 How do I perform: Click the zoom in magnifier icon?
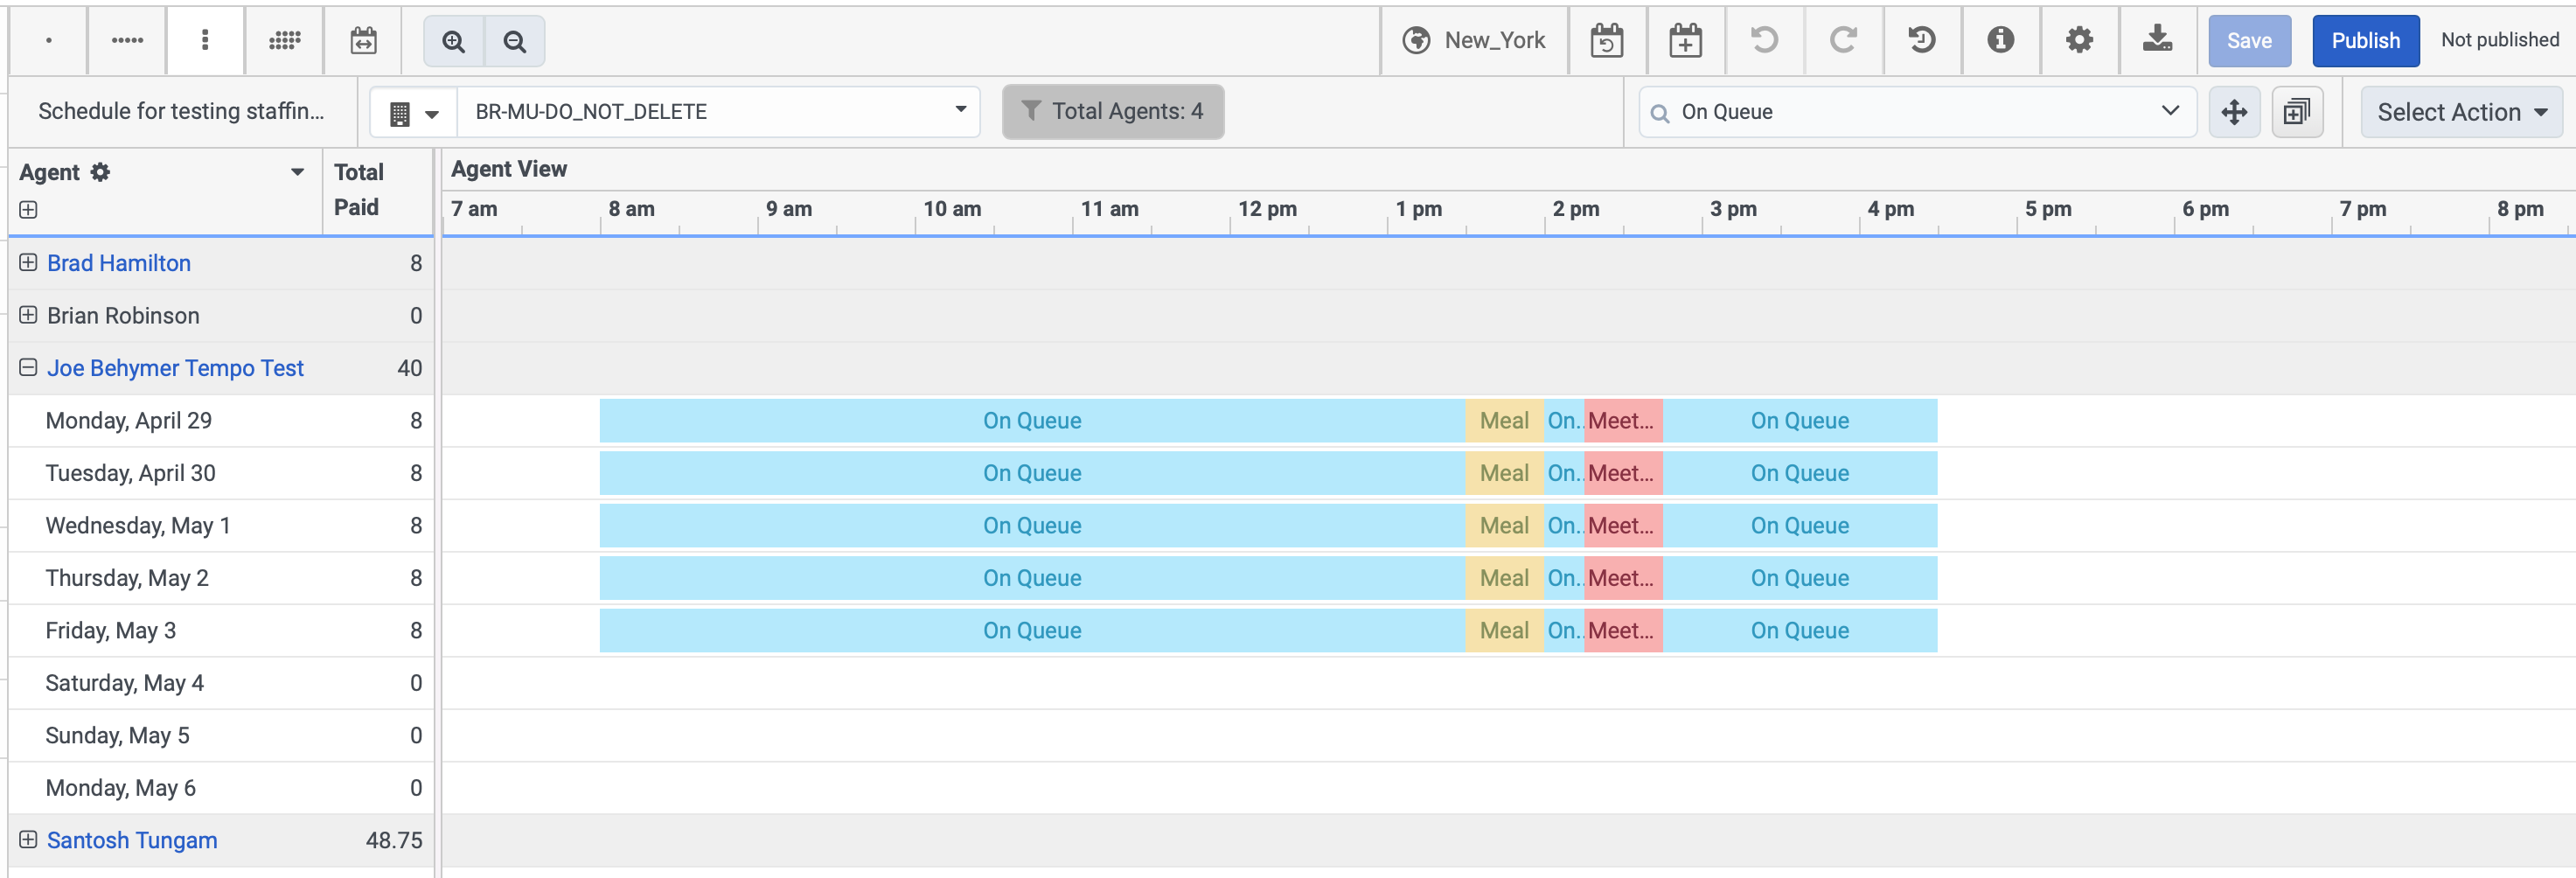[454, 41]
